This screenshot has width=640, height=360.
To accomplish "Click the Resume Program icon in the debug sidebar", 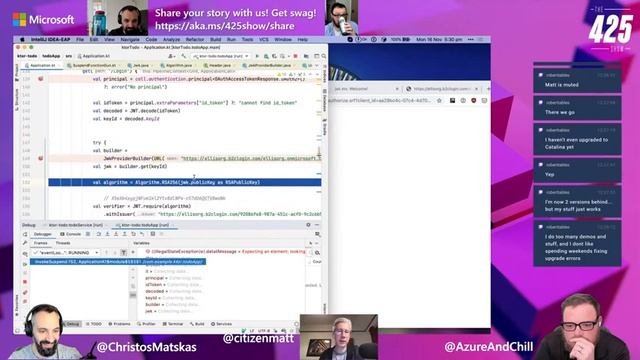I will [25, 264].
